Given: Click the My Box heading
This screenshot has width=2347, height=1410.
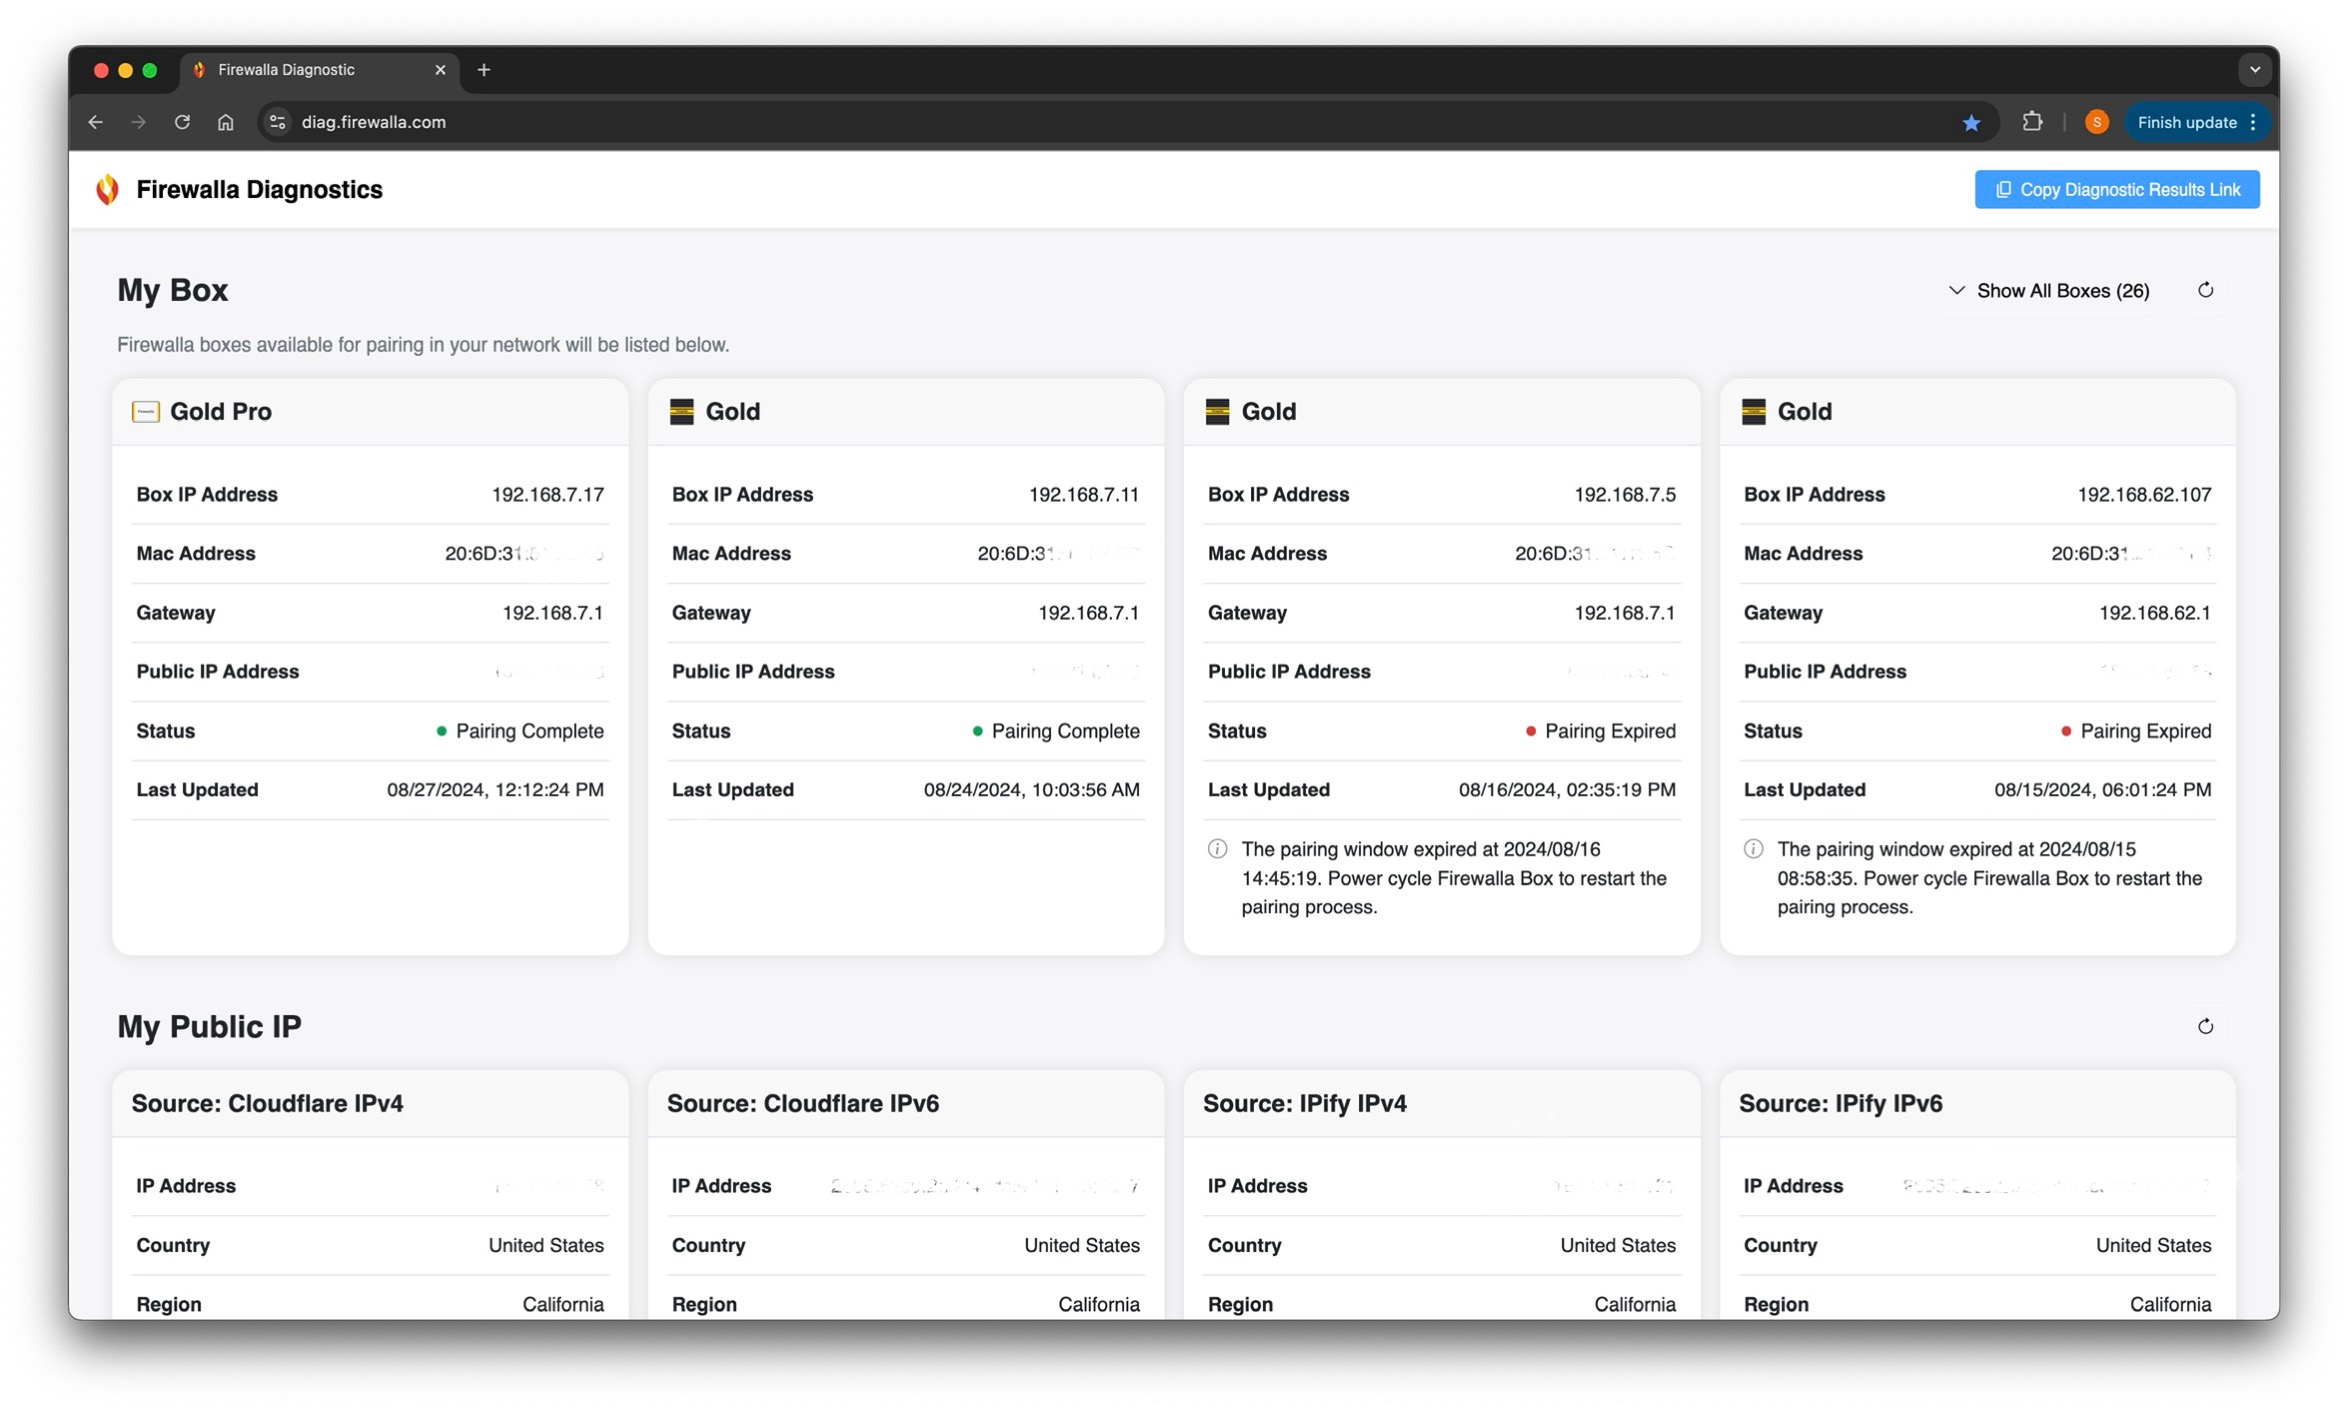Looking at the screenshot, I should tap(172, 290).
